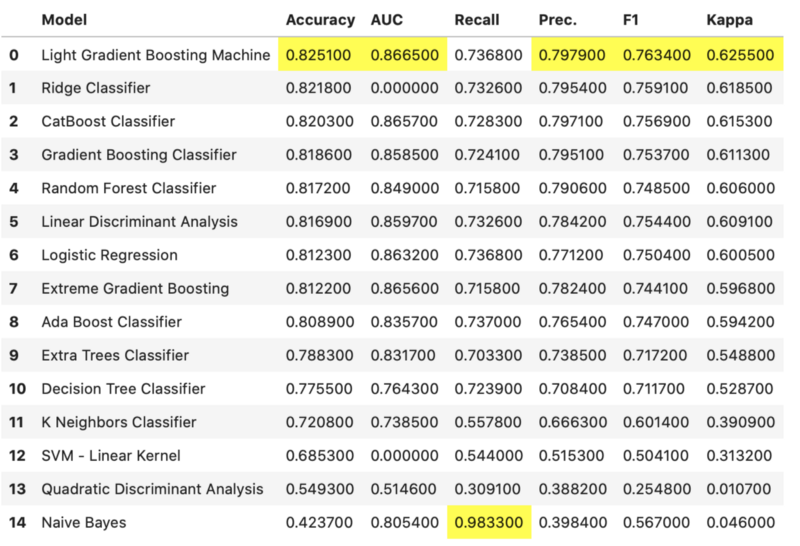Click highlighted AUC value 0.866500
Viewport: 800px width, 546px height.
tap(403, 55)
